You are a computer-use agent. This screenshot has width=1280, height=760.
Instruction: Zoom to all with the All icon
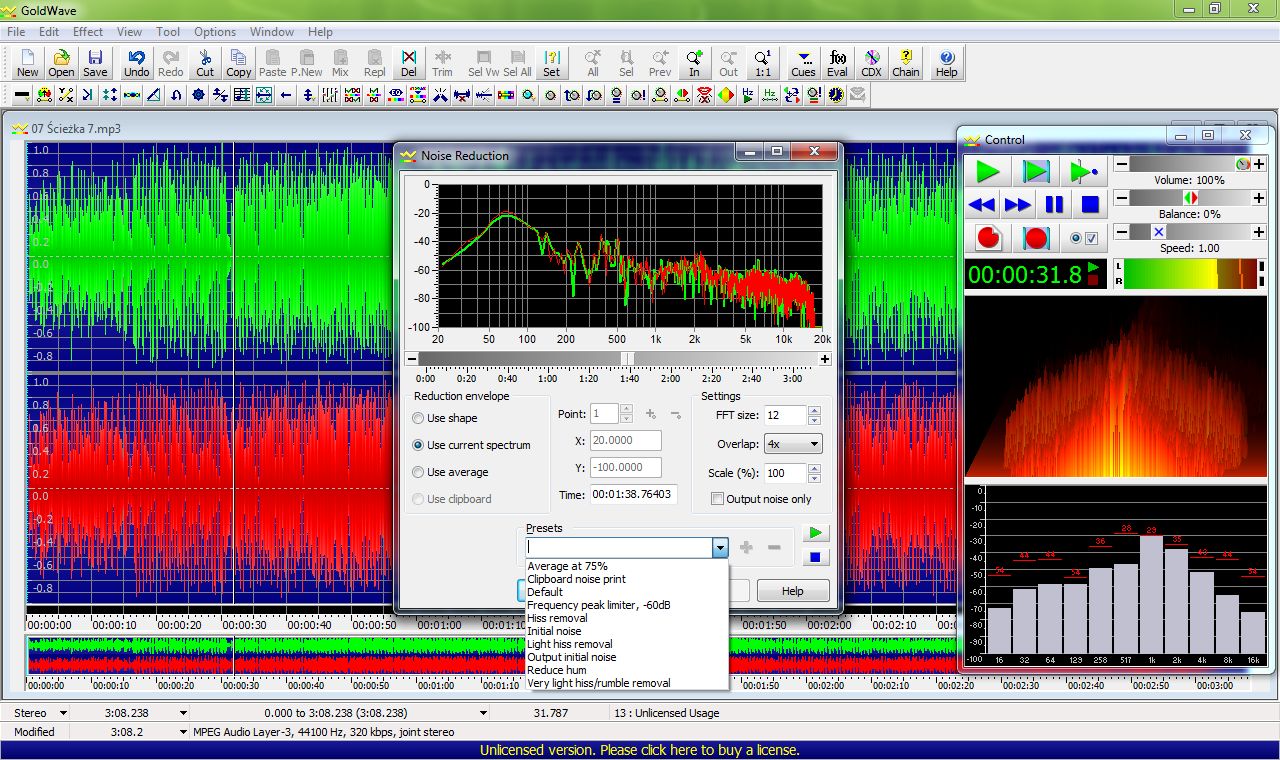tap(592, 63)
